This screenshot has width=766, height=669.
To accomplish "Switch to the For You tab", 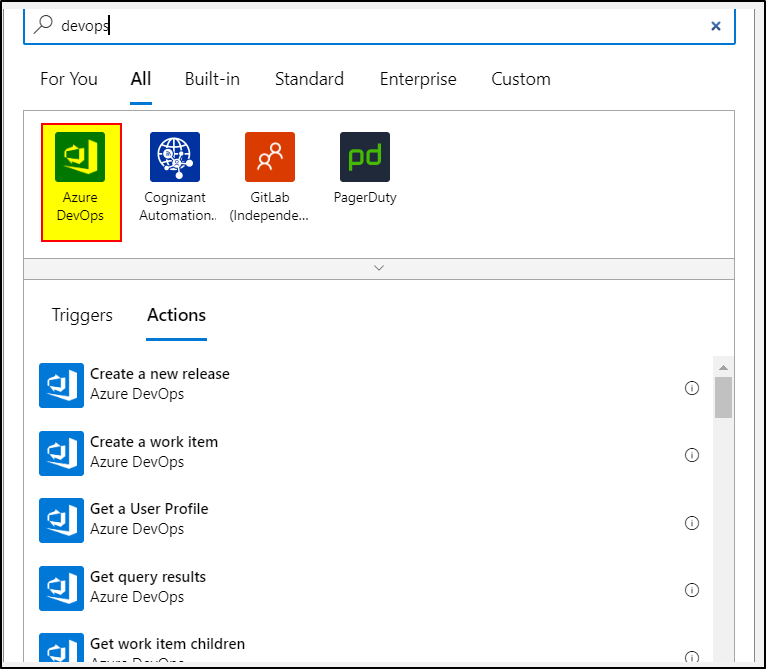I will pos(69,79).
